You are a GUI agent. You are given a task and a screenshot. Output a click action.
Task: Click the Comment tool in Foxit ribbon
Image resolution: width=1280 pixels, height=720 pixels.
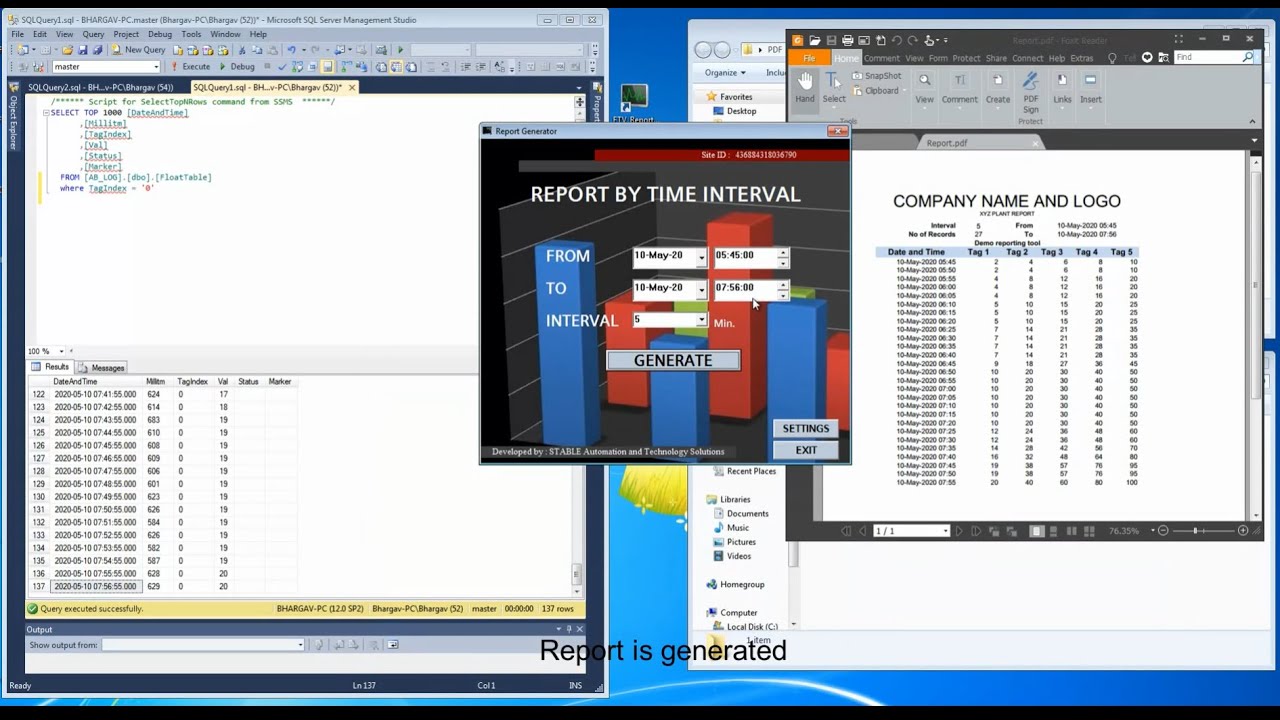pyautogui.click(x=959, y=88)
